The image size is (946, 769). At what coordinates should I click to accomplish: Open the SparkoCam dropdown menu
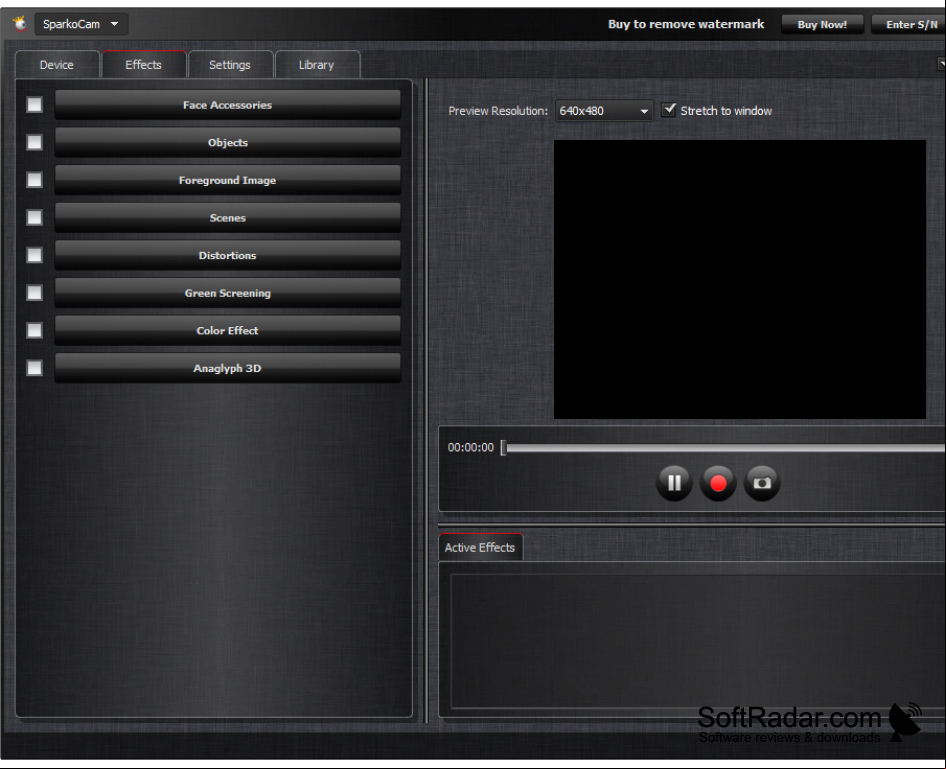(x=81, y=24)
